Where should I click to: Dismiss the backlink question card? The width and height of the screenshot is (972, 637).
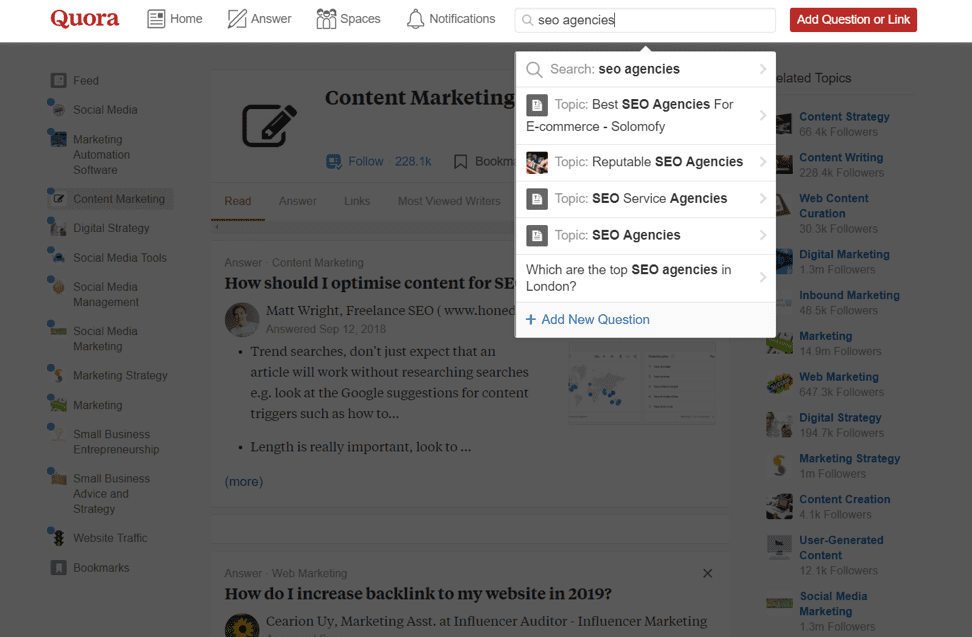tap(708, 573)
